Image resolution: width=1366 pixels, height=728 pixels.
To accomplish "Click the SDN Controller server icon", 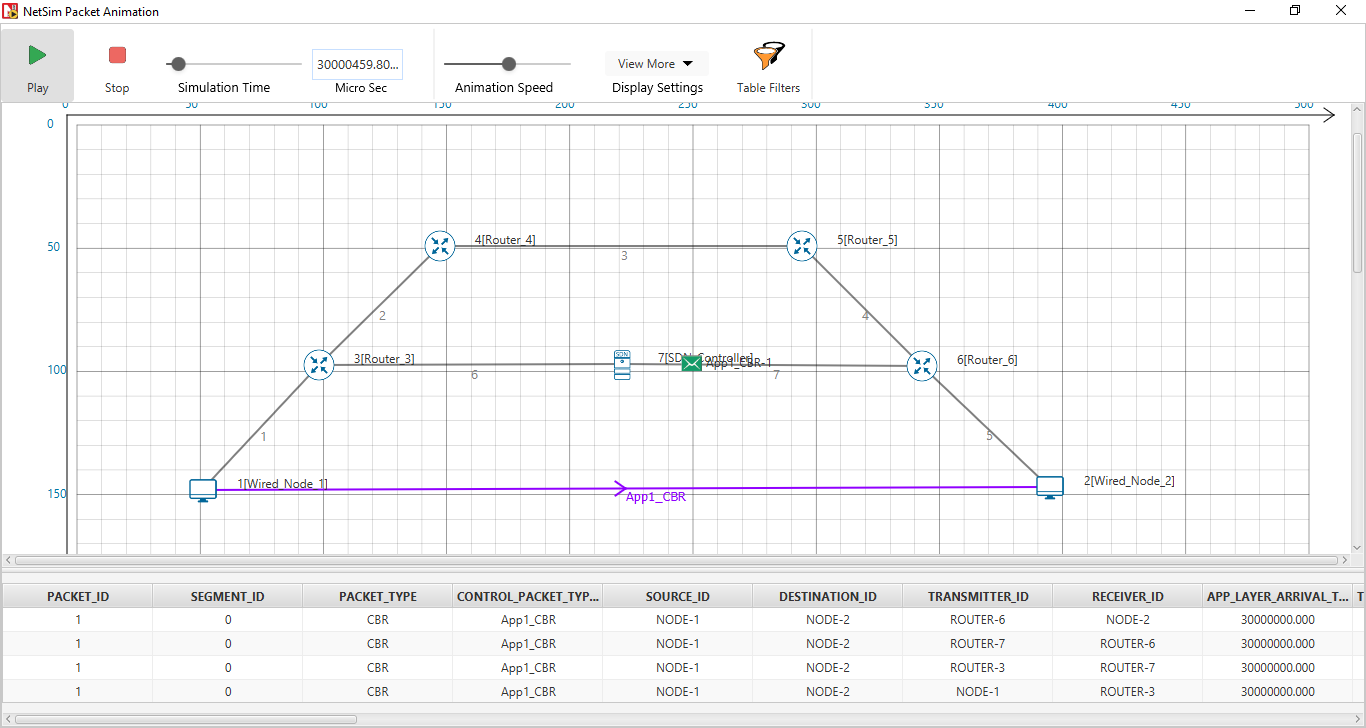I will click(622, 365).
